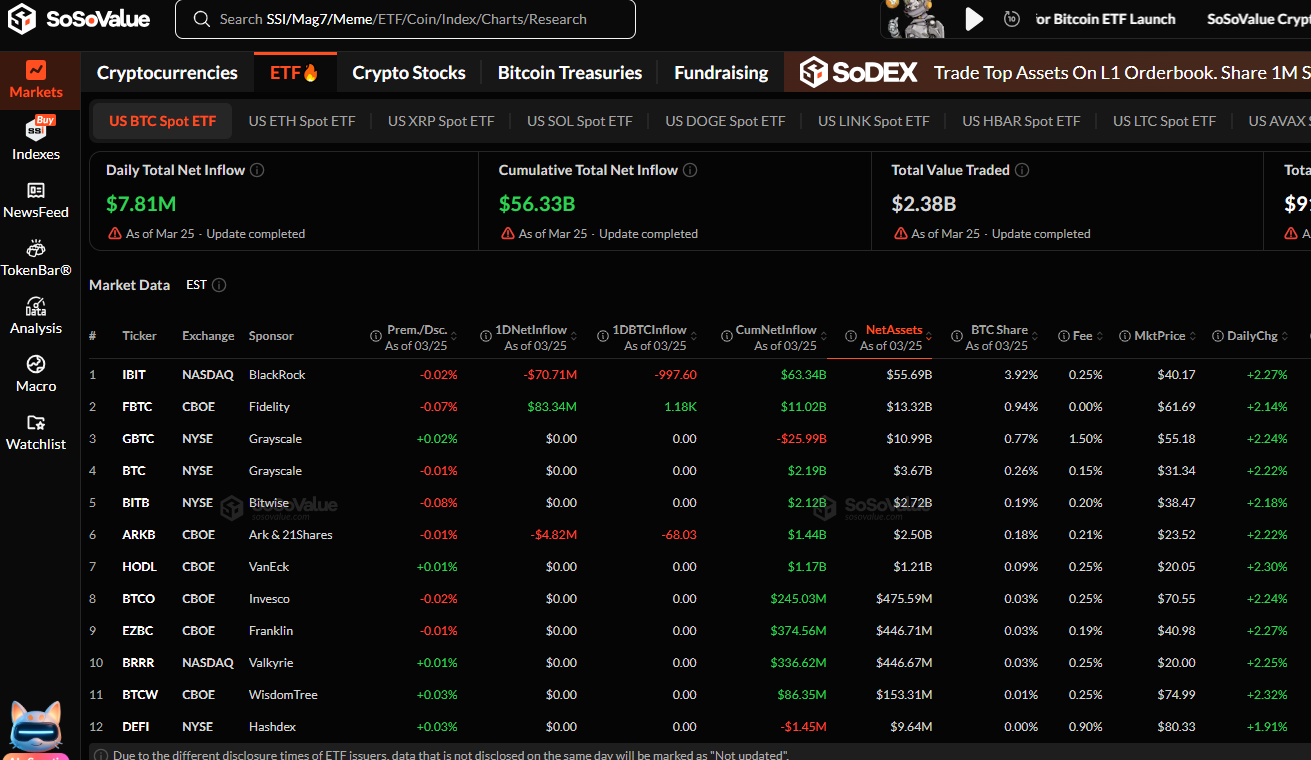Switch to the Crypto Stocks tab
Viewport: 1311px width, 760px height.
click(x=409, y=73)
